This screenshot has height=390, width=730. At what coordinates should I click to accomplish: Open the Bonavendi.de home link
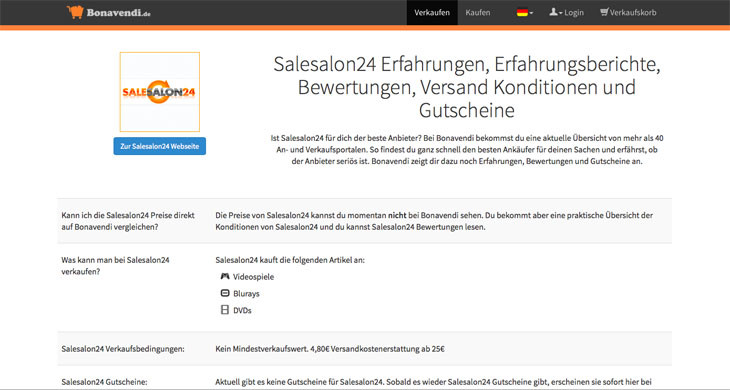[109, 12]
